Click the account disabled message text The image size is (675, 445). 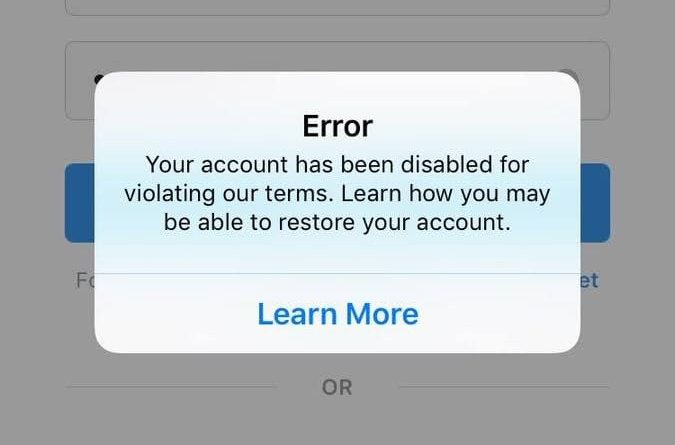click(x=338, y=193)
